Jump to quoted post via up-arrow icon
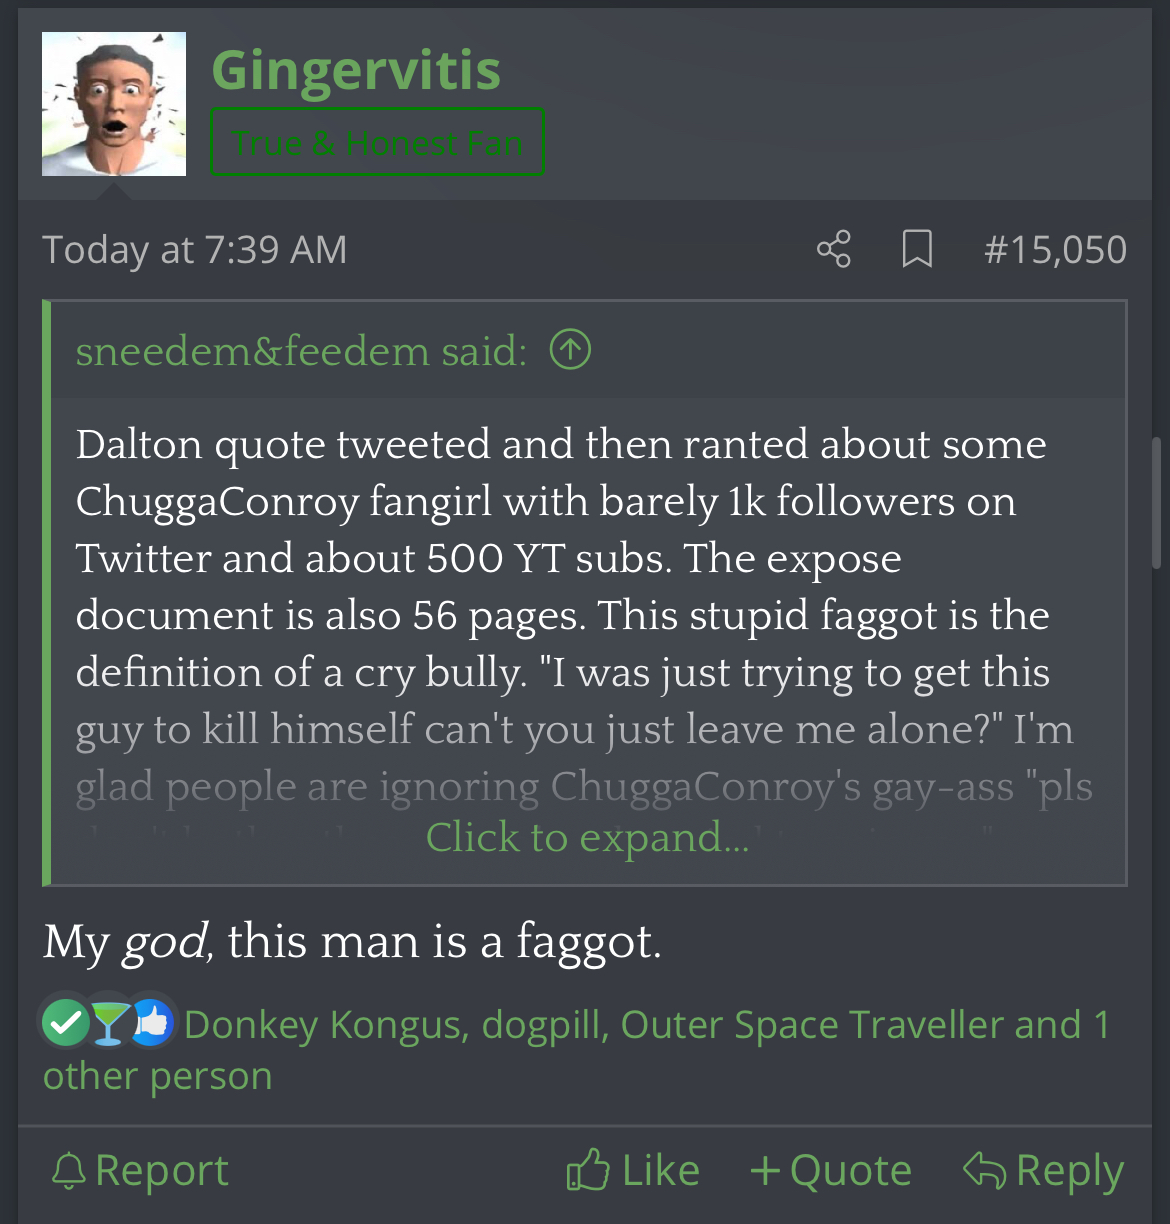Image resolution: width=1170 pixels, height=1224 pixels. (x=570, y=350)
